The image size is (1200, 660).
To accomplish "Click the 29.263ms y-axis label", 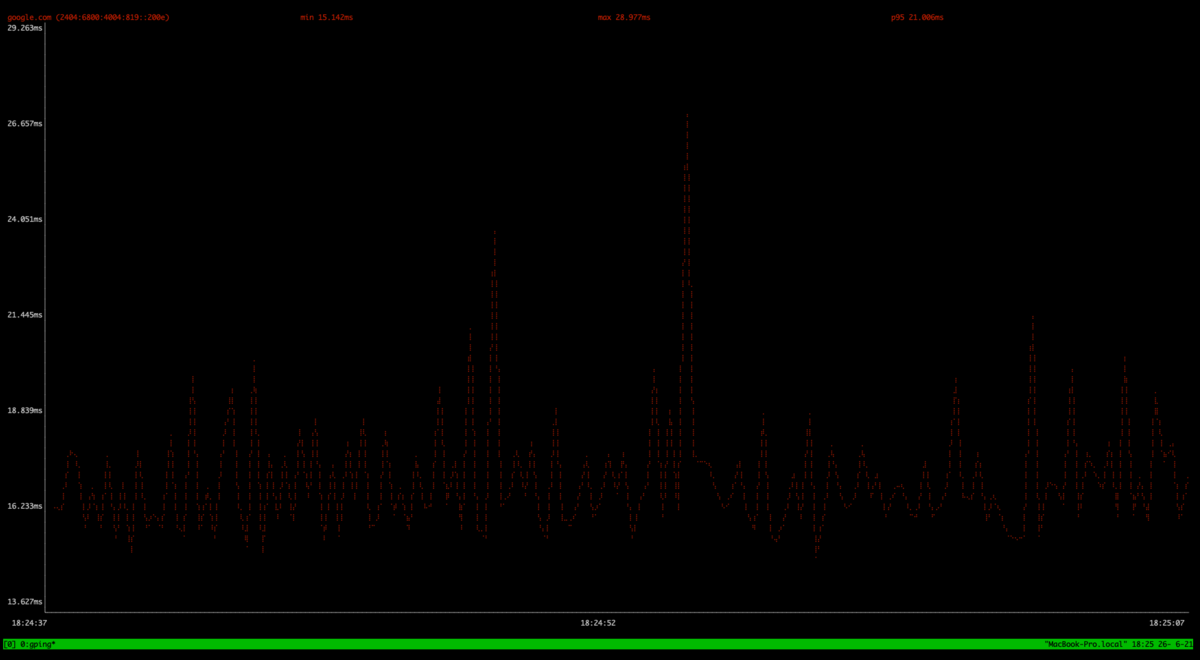I will point(25,28).
